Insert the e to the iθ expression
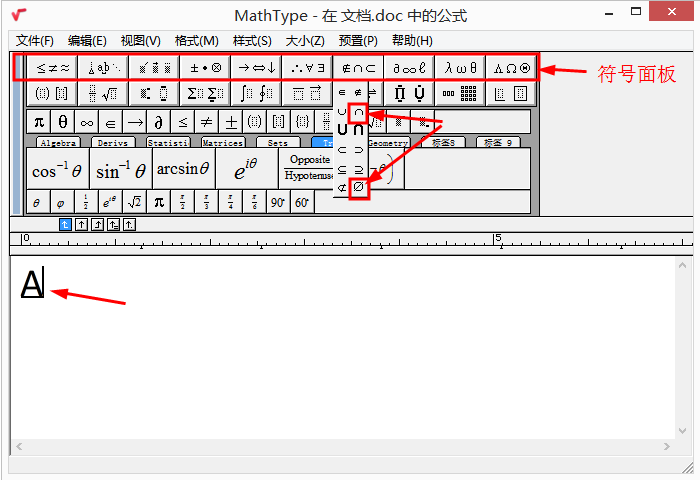This screenshot has width=700, height=480. click(246, 169)
